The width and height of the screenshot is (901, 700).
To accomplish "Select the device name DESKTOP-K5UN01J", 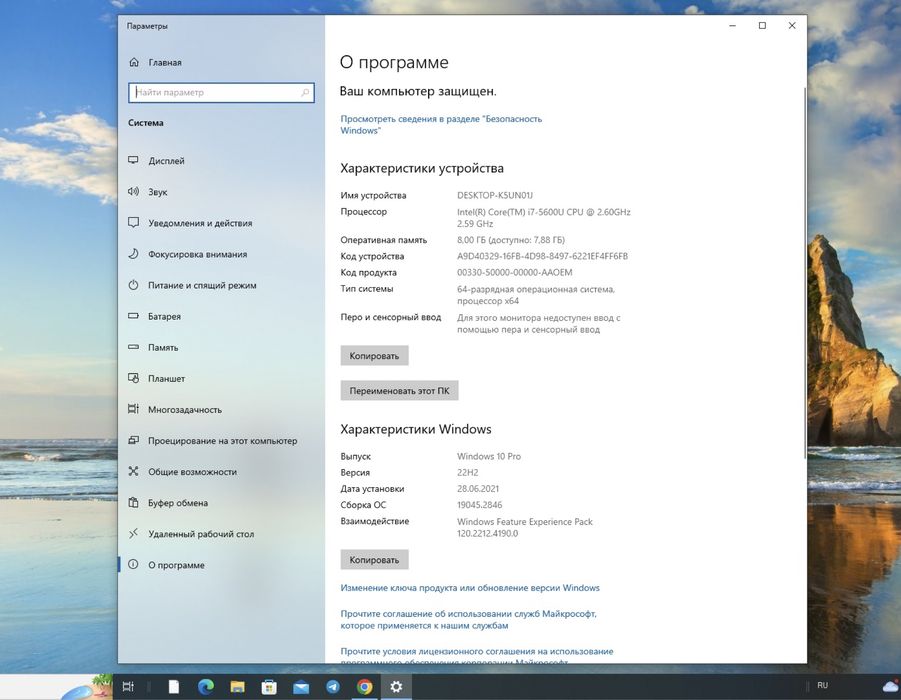I will 495,195.
